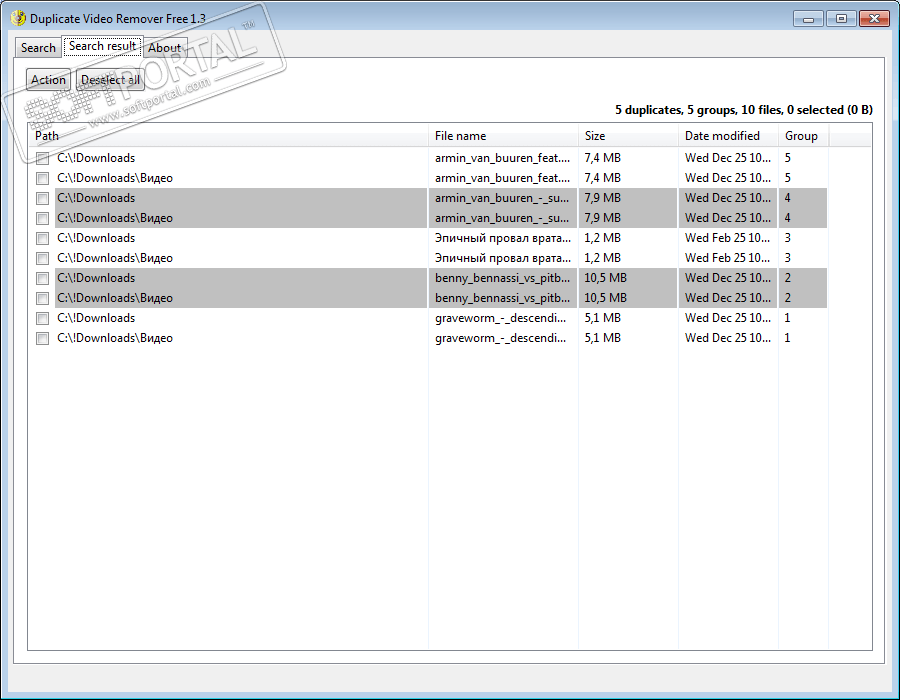900x700 pixels.
Task: Check the C:\!Downloads\Видео row in group 5
Action: pyautogui.click(x=42, y=178)
